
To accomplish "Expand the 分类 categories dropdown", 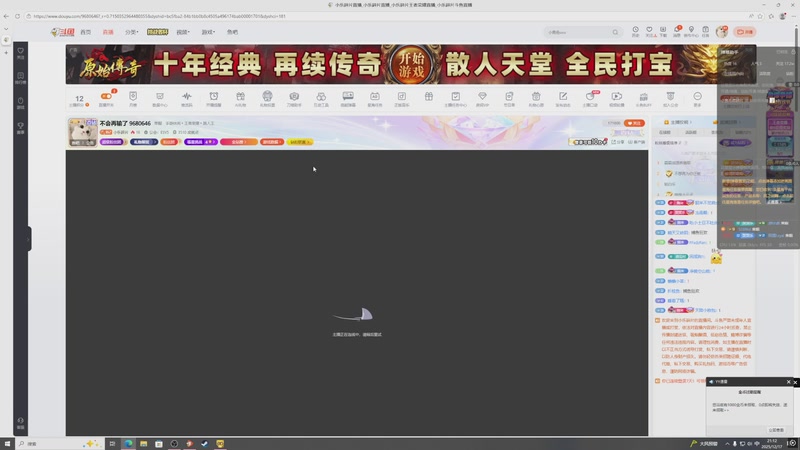I will (131, 32).
